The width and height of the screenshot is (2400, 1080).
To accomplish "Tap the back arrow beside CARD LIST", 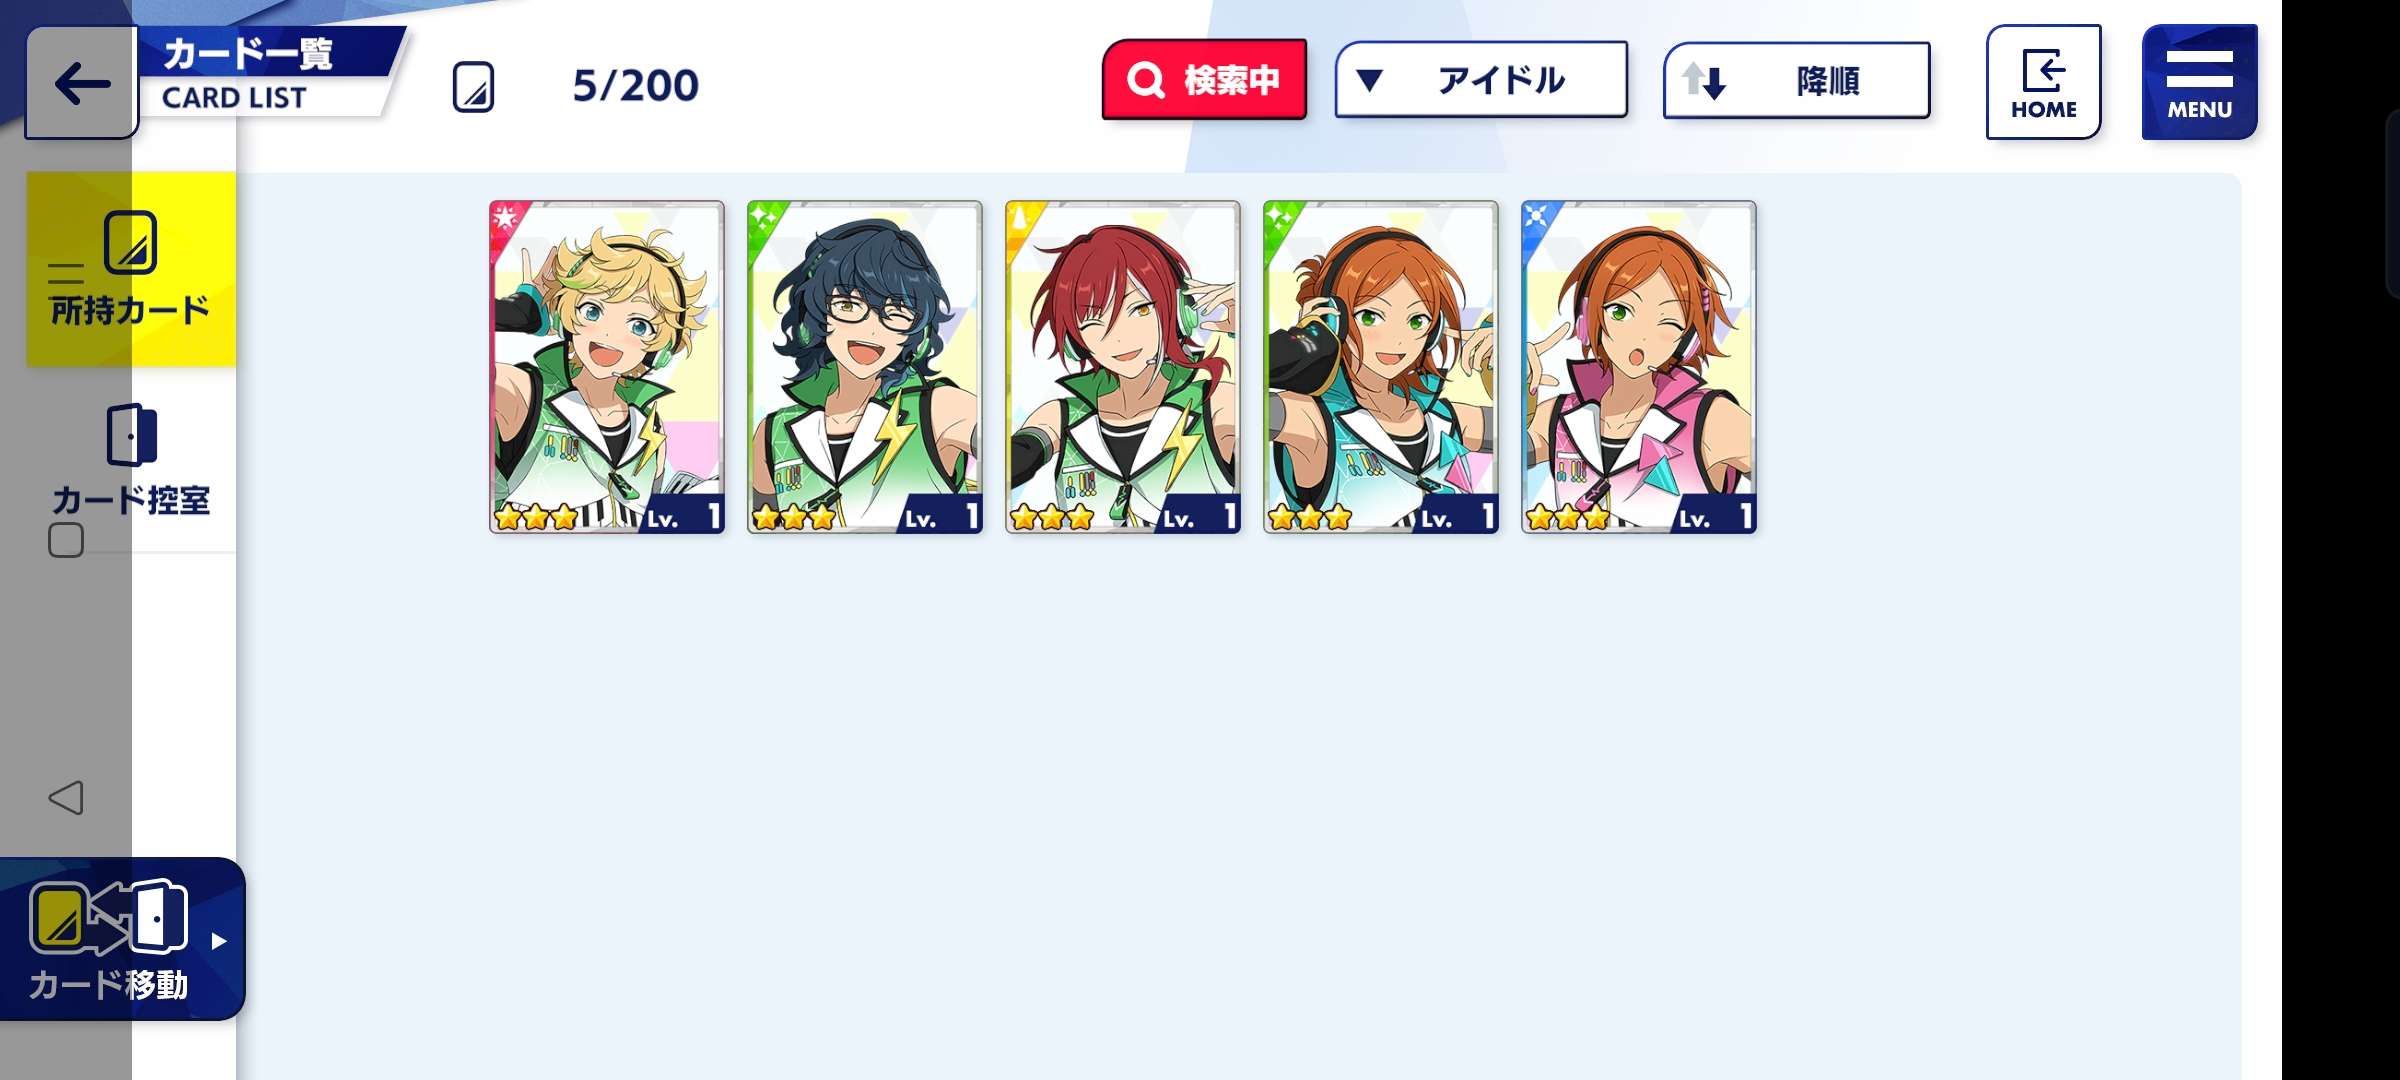I will [x=81, y=83].
